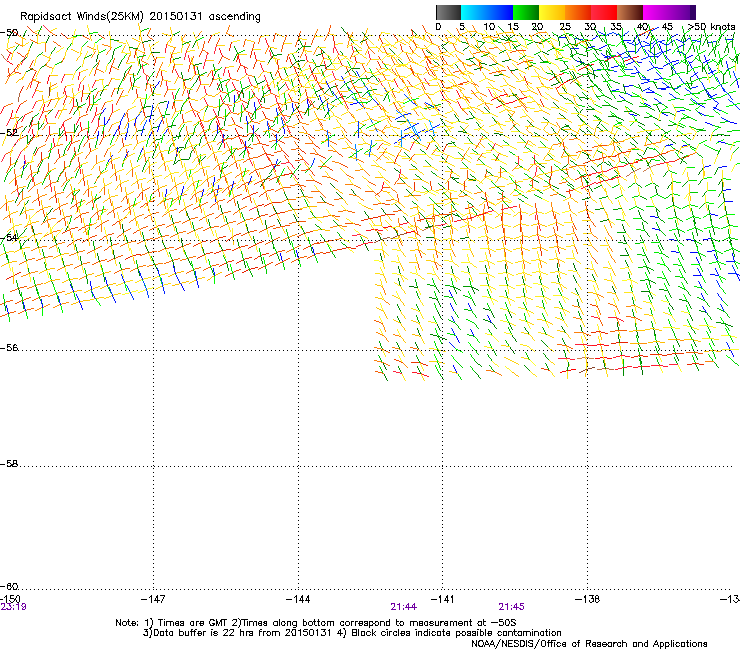Select the red 30-35 knots legend segment

point(604,12)
